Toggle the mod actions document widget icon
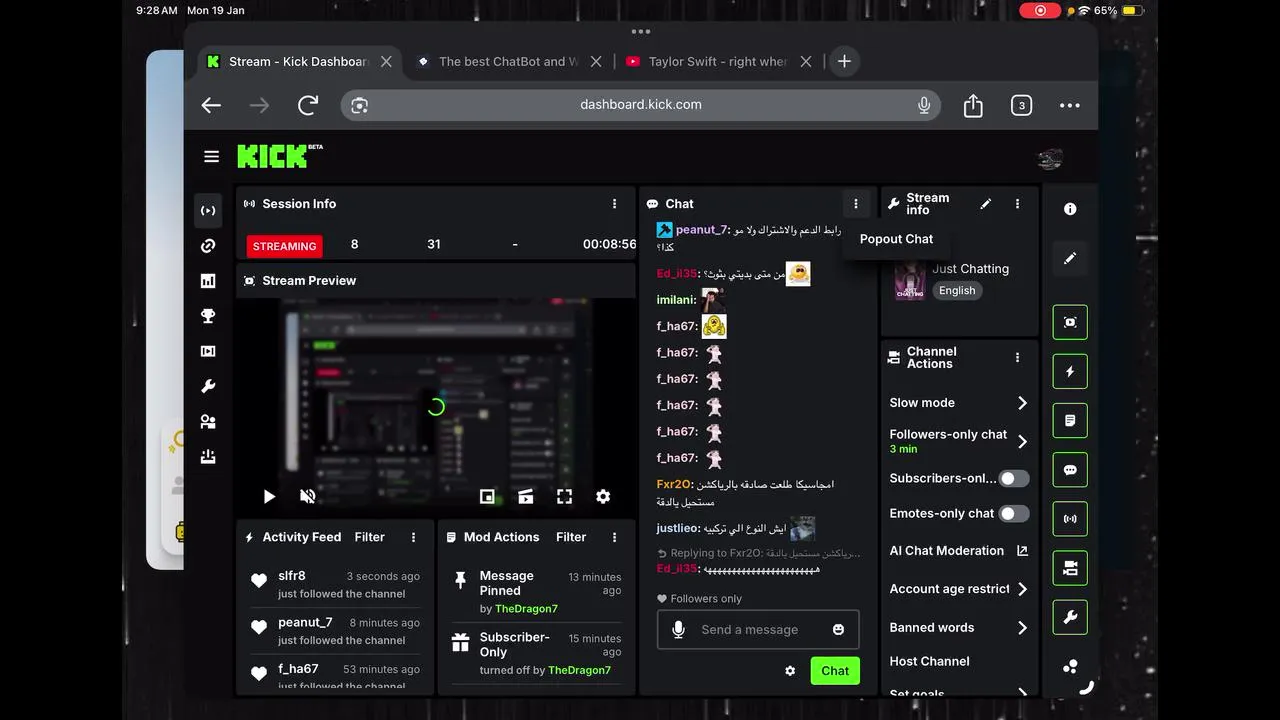 point(1070,421)
